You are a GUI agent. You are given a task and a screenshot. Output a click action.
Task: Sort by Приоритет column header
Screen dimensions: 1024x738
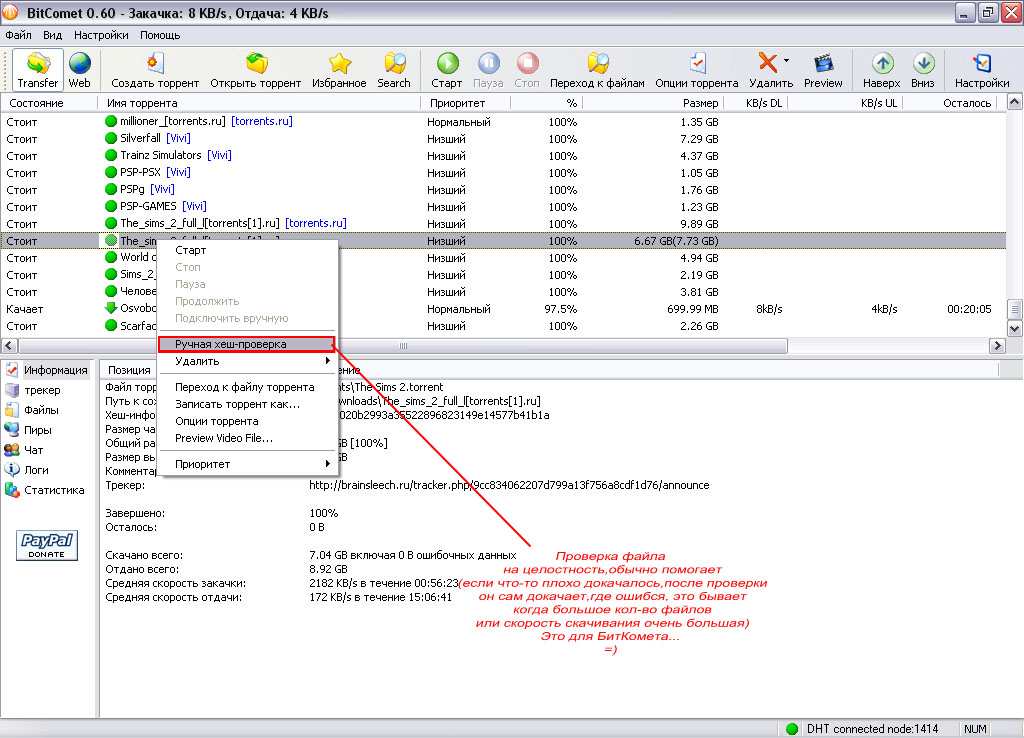(466, 103)
